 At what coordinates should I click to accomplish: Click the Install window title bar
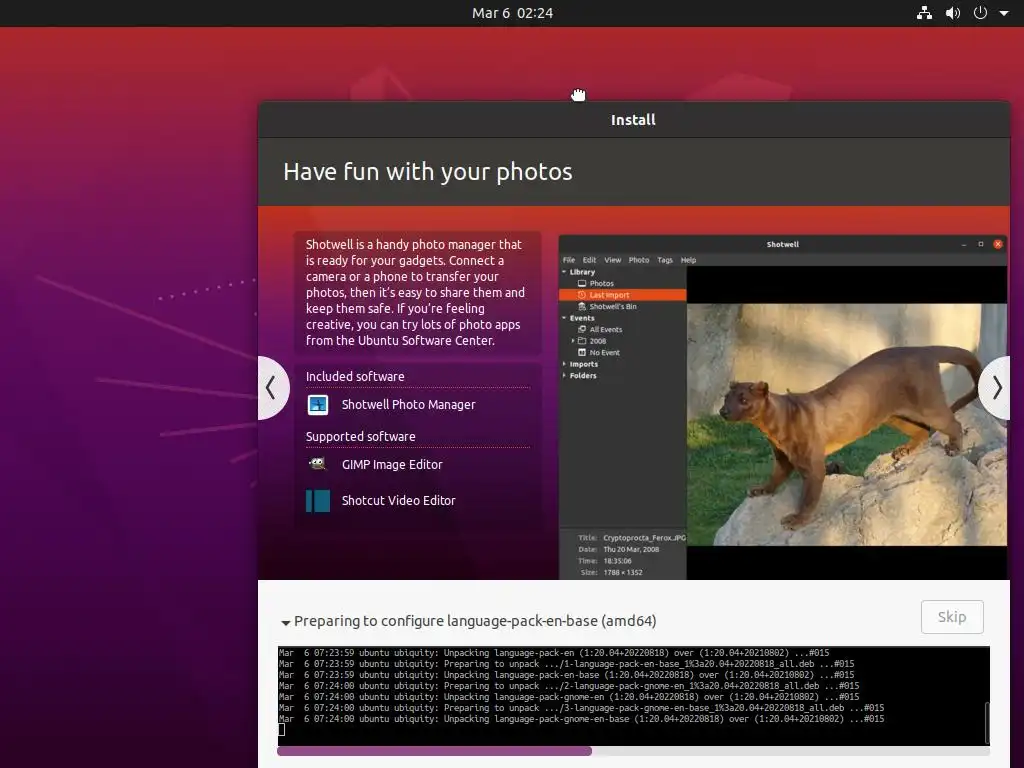pyautogui.click(x=633, y=120)
